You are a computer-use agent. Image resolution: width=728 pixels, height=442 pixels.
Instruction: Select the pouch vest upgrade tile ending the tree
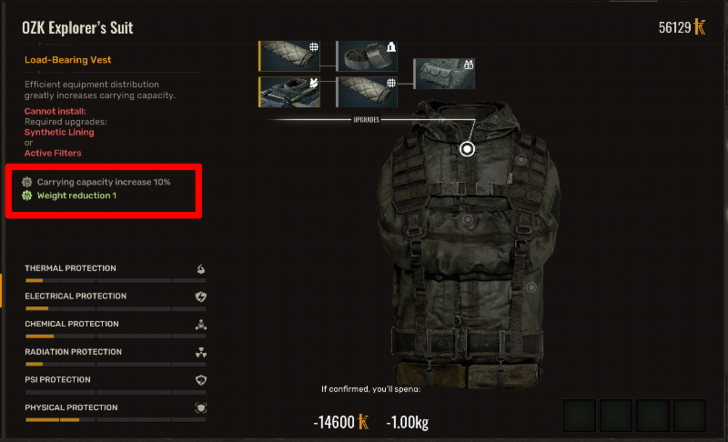tap(444, 74)
